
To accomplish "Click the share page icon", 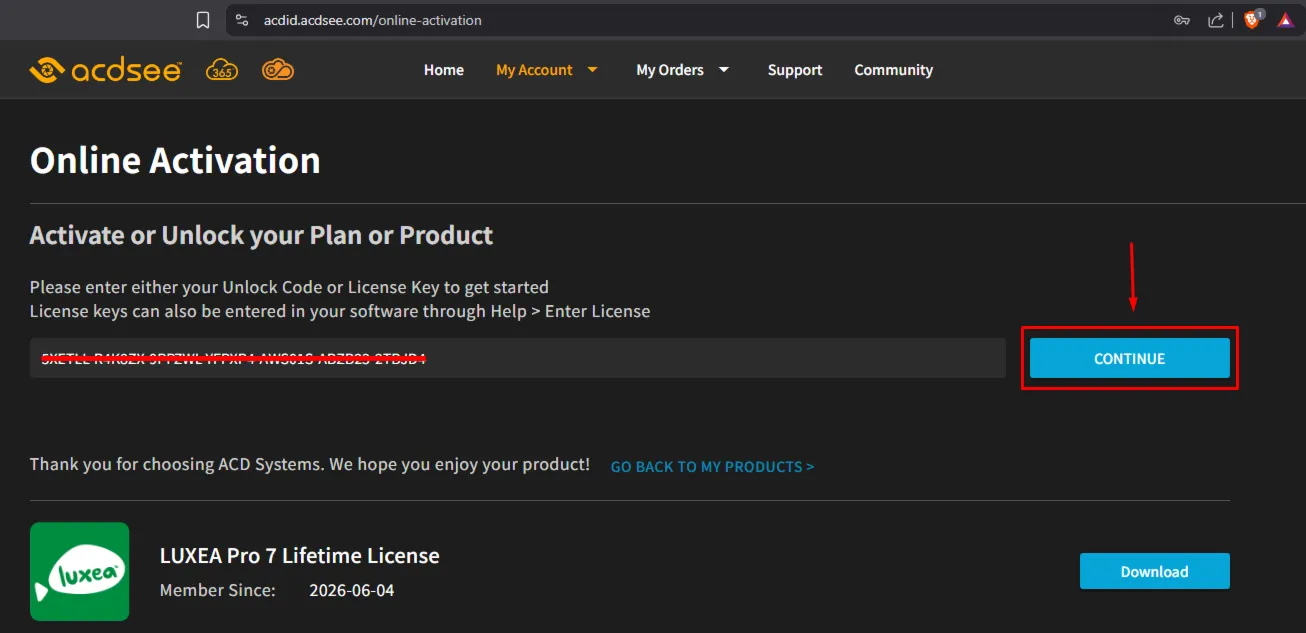I will tap(1216, 20).
